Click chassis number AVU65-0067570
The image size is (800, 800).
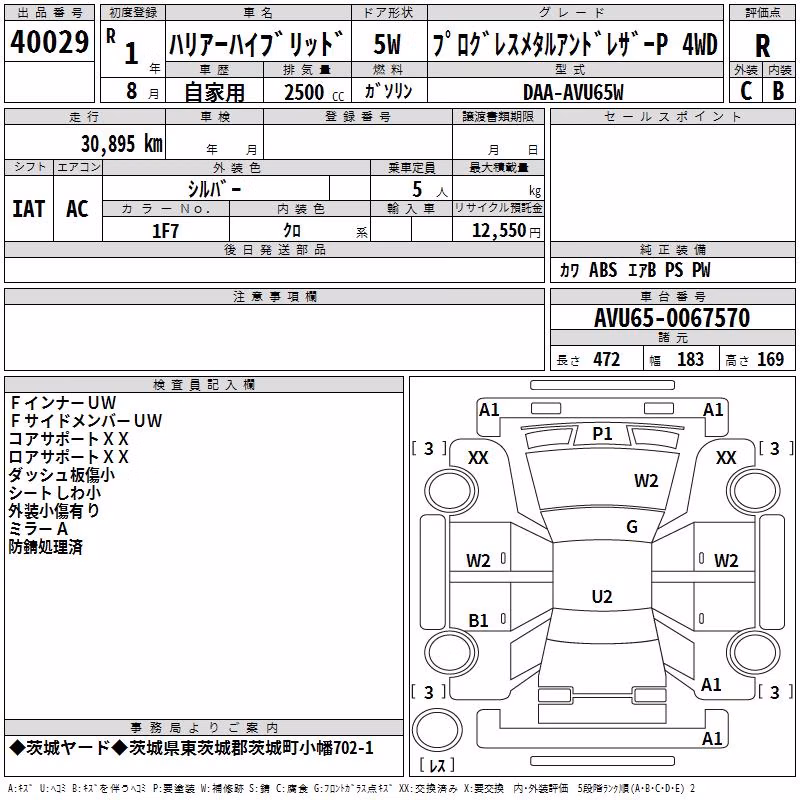pos(672,318)
